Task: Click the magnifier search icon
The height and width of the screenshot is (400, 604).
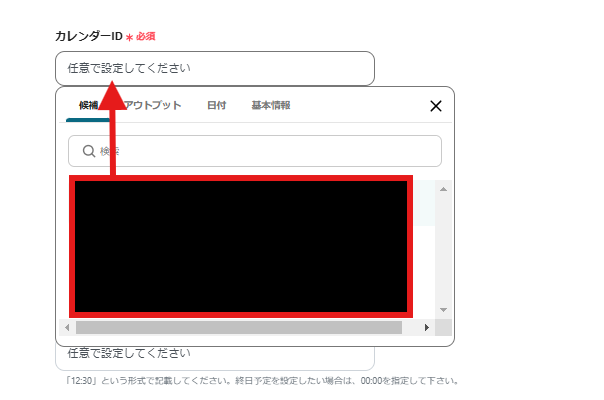Action: [x=89, y=151]
